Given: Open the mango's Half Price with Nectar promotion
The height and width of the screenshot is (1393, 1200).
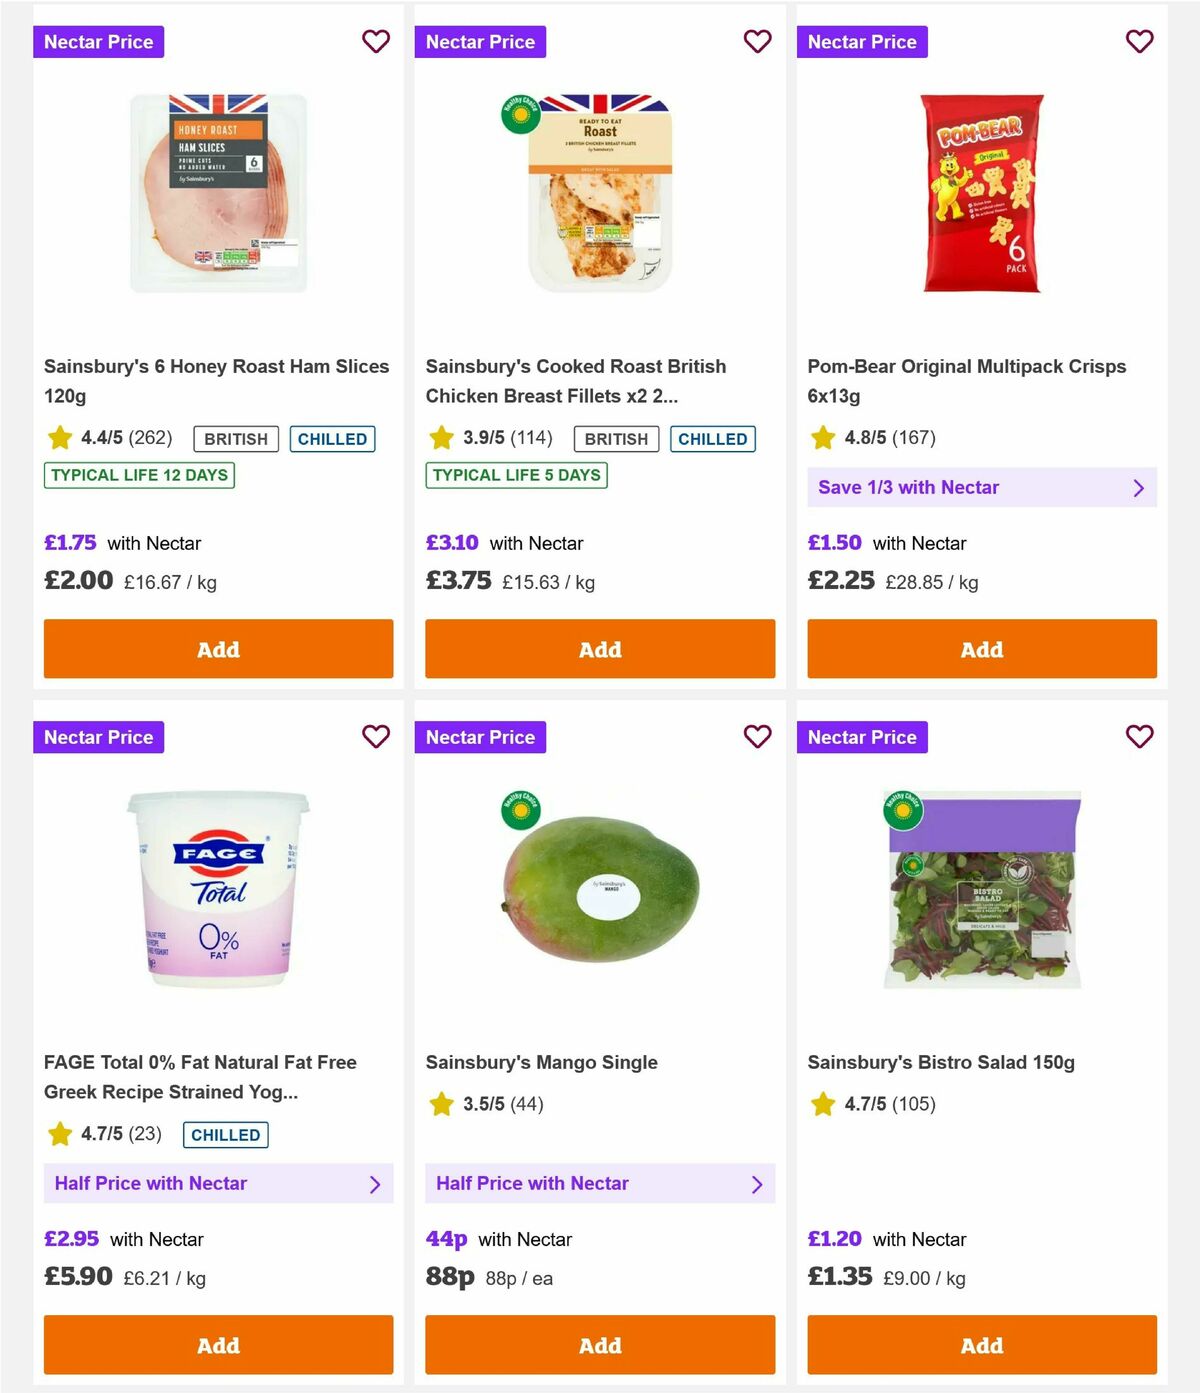Looking at the screenshot, I should click(600, 1183).
